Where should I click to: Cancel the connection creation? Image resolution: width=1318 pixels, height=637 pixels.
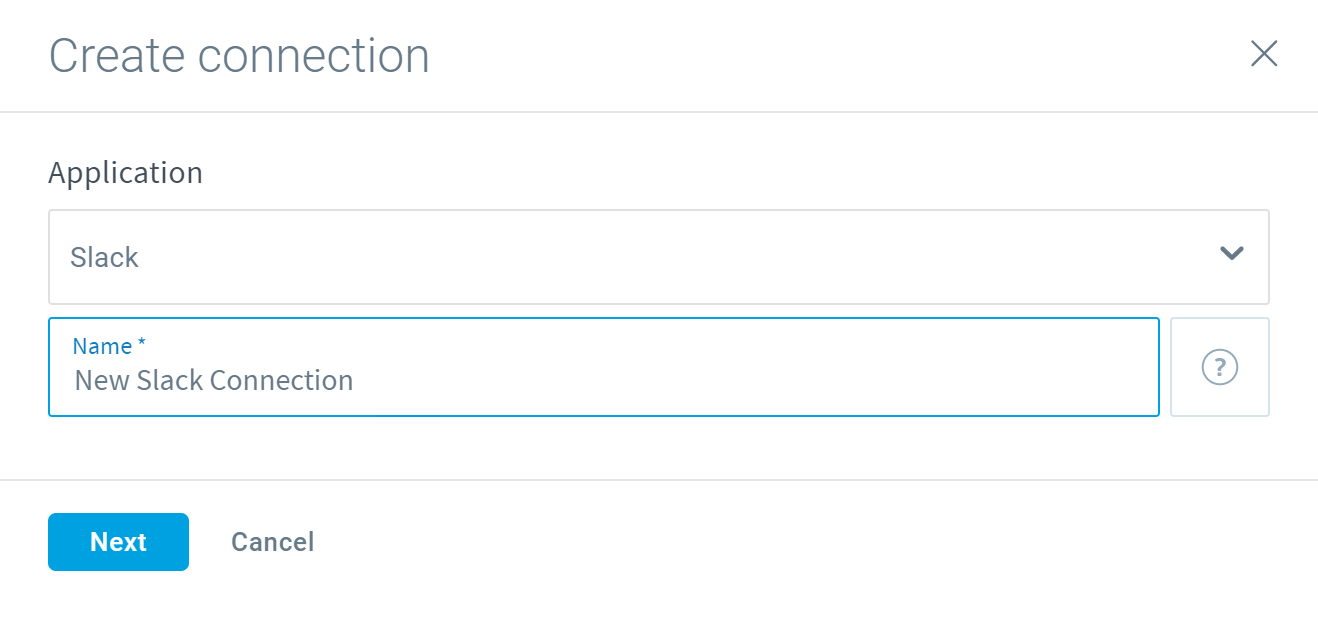(x=272, y=542)
